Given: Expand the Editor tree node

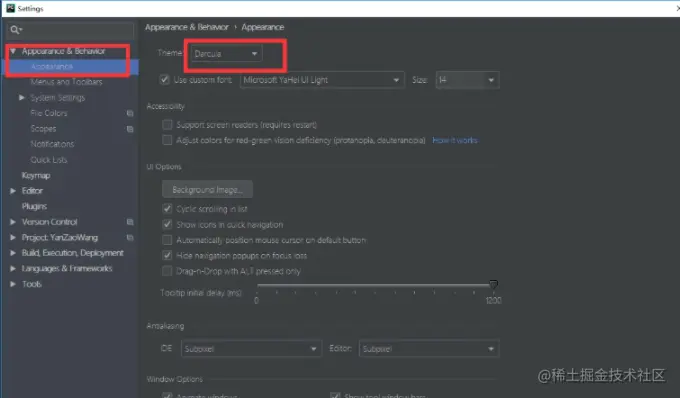Looking at the screenshot, I should tap(13, 191).
